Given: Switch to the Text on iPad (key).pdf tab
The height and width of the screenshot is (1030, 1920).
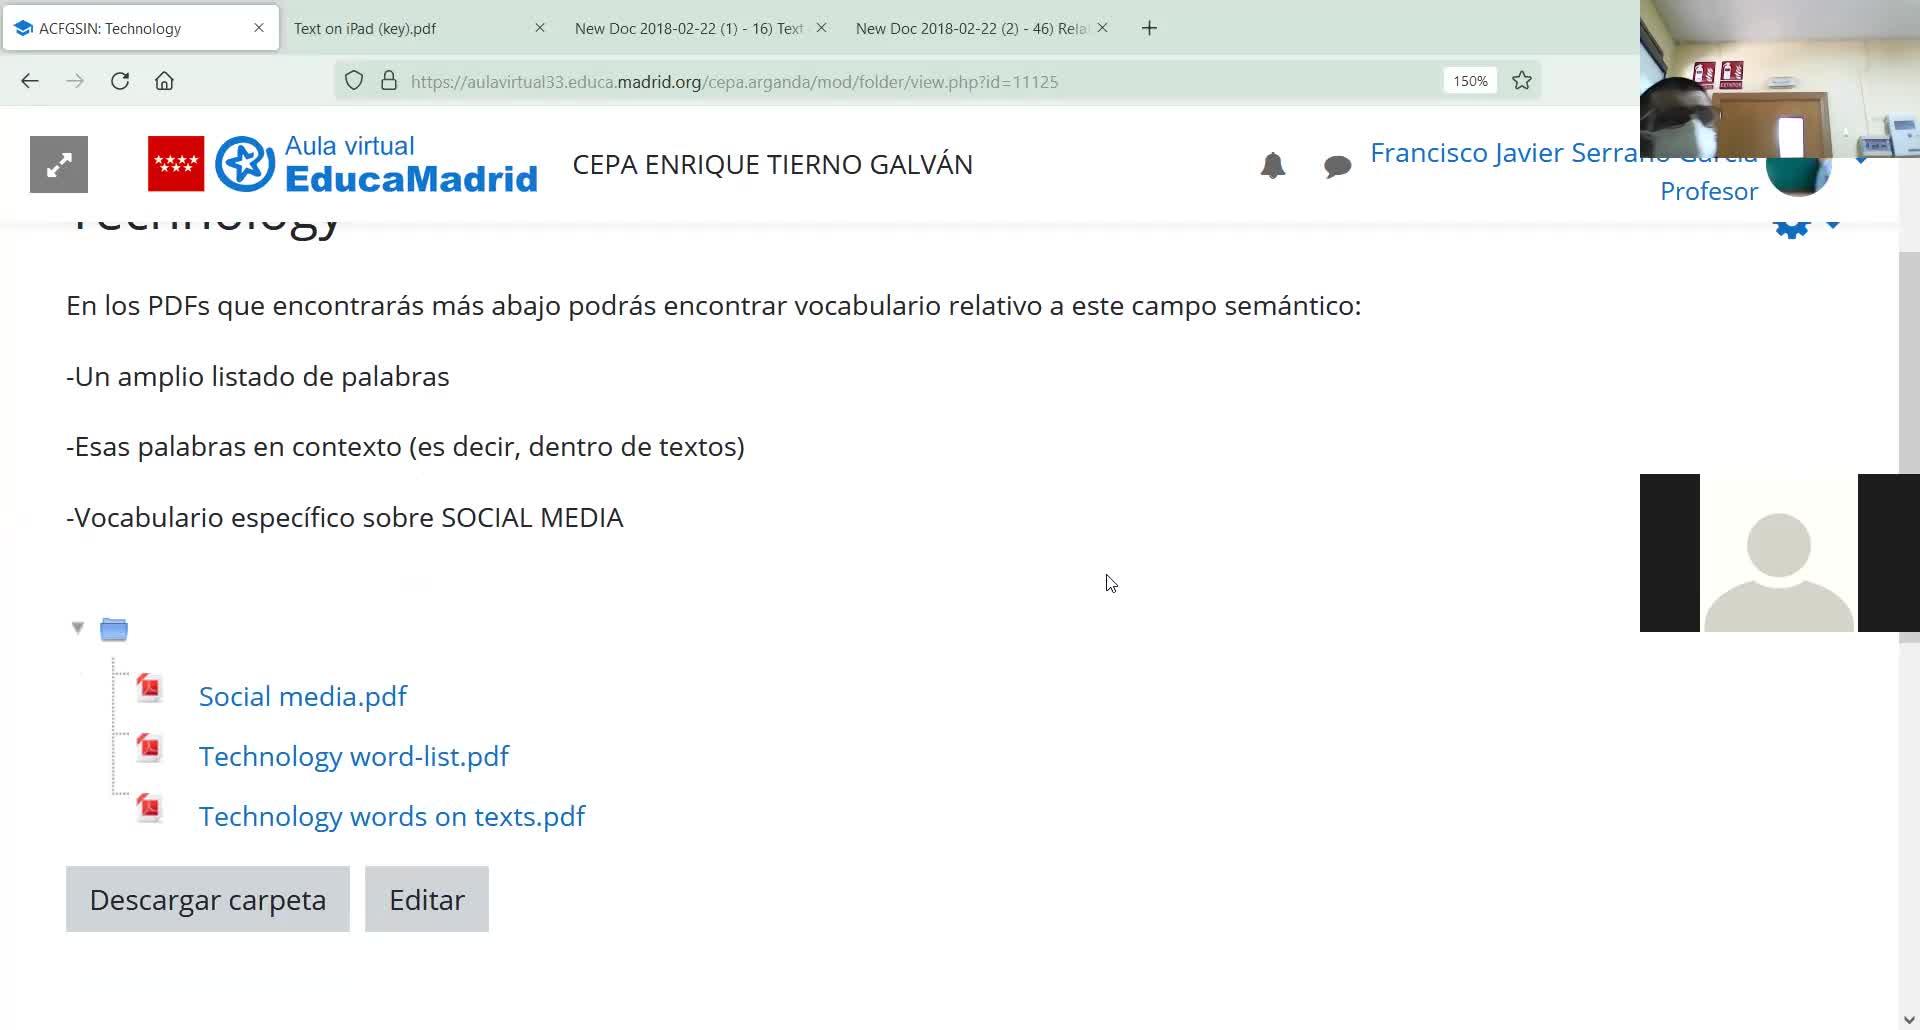Looking at the screenshot, I should click(x=420, y=28).
